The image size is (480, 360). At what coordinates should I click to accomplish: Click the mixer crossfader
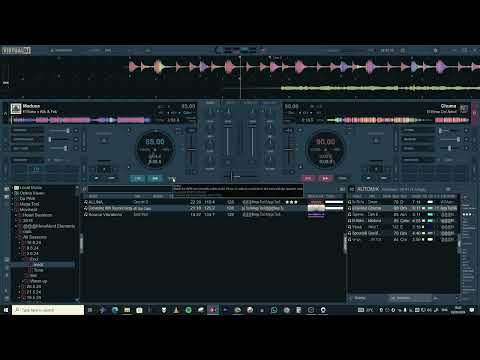pos(241,176)
